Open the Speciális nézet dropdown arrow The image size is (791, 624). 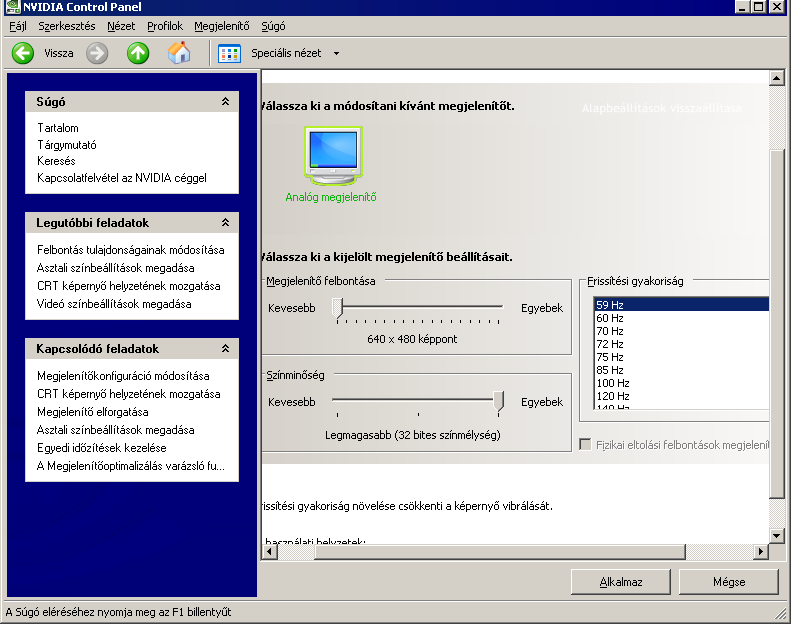coord(336,53)
